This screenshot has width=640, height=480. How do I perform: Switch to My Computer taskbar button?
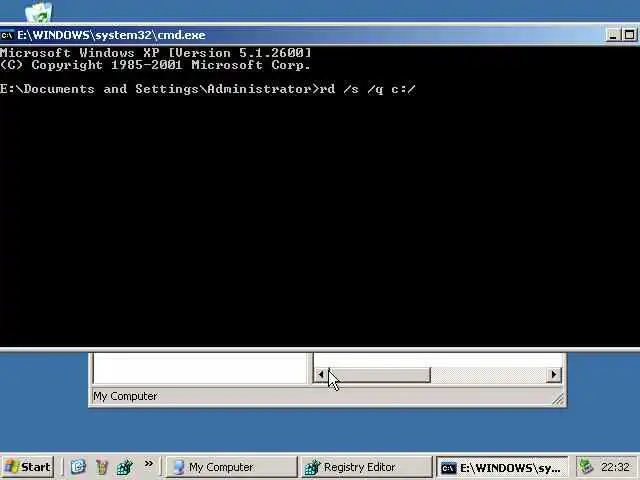(231, 467)
